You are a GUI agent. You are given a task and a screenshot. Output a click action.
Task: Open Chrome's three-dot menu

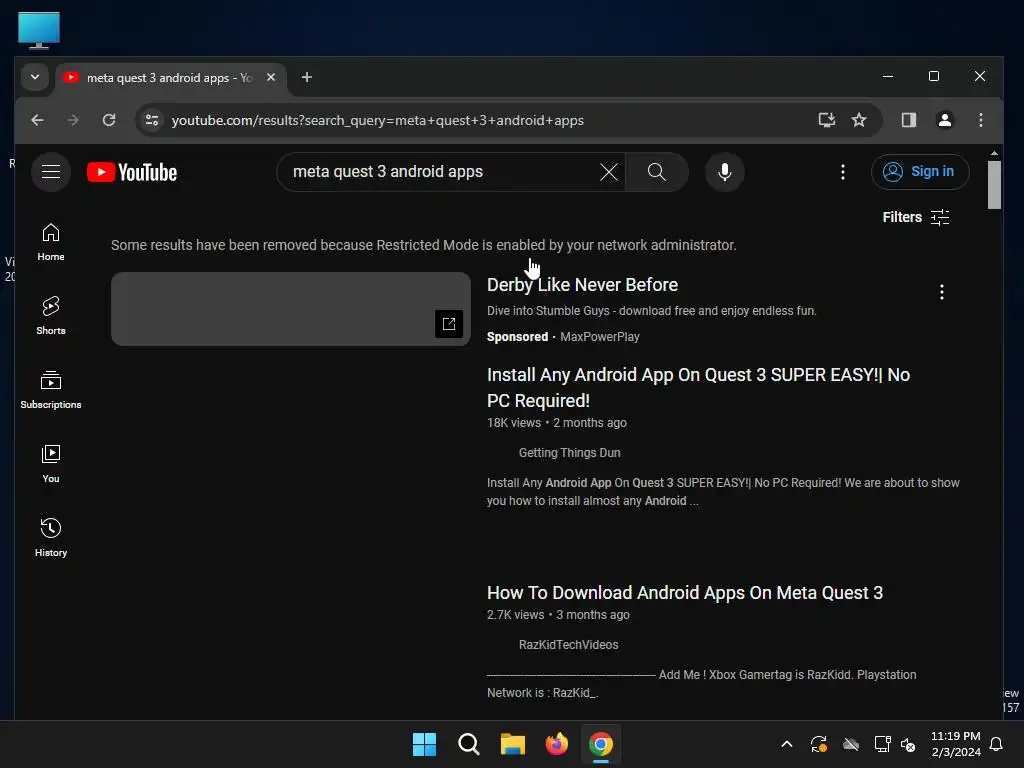tap(980, 120)
